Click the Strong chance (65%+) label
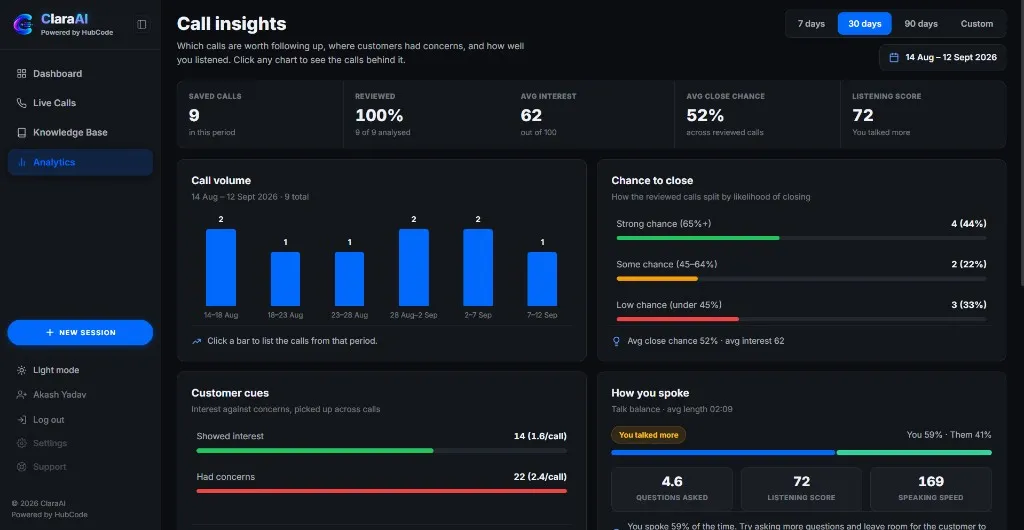This screenshot has width=1024, height=530. click(x=664, y=224)
